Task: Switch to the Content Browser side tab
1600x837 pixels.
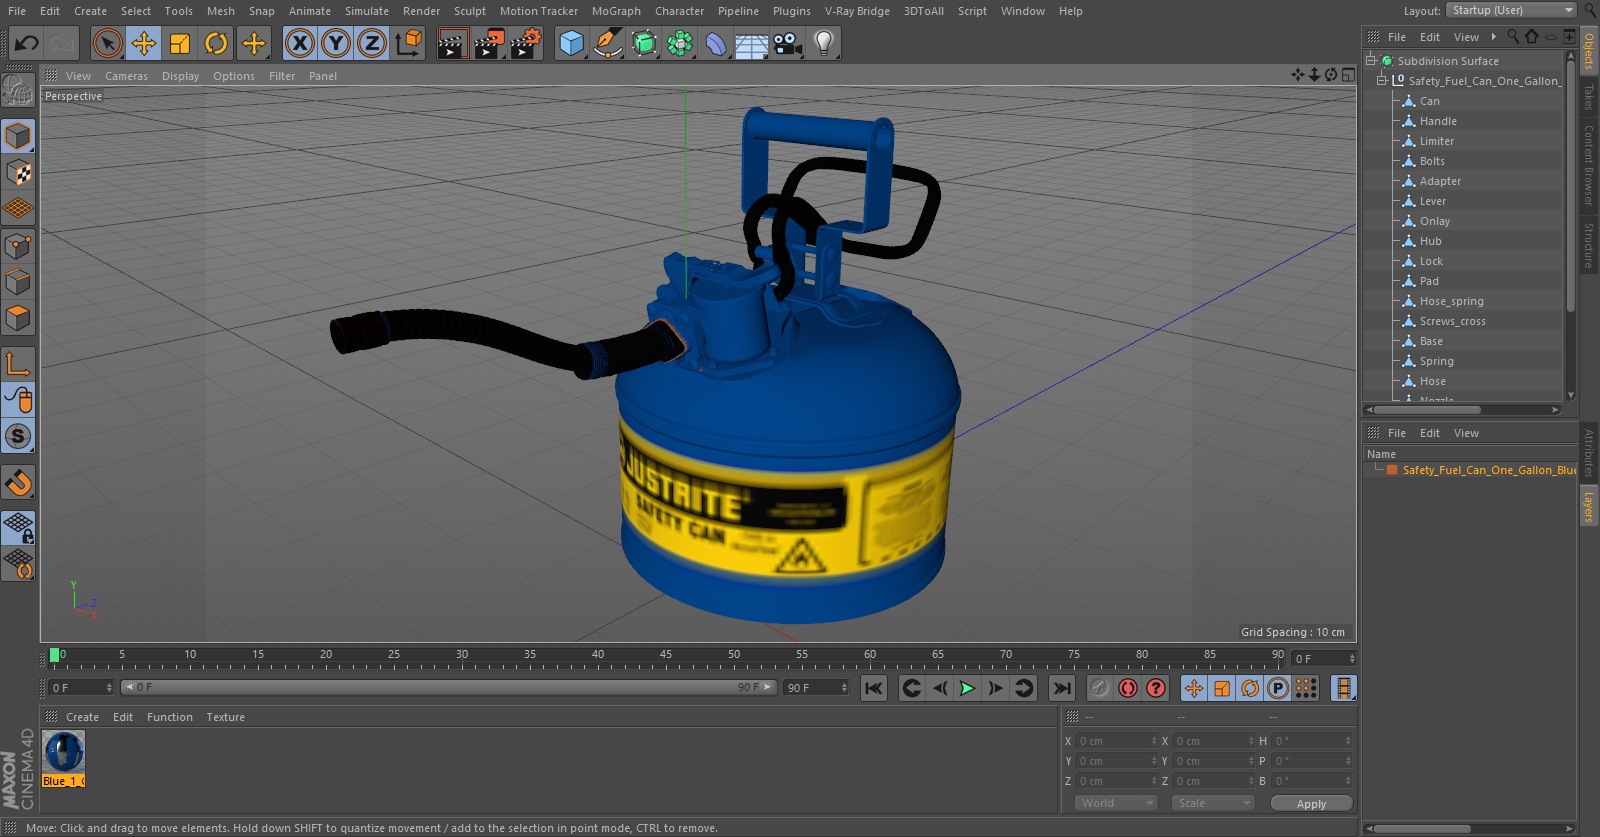Action: point(1588,165)
